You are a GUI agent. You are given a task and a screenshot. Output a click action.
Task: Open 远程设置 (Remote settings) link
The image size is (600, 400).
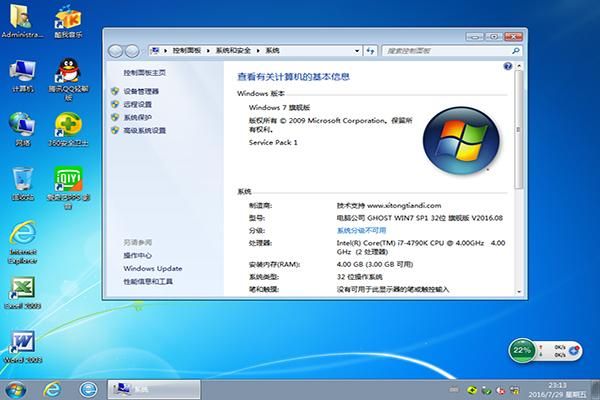click(x=138, y=104)
